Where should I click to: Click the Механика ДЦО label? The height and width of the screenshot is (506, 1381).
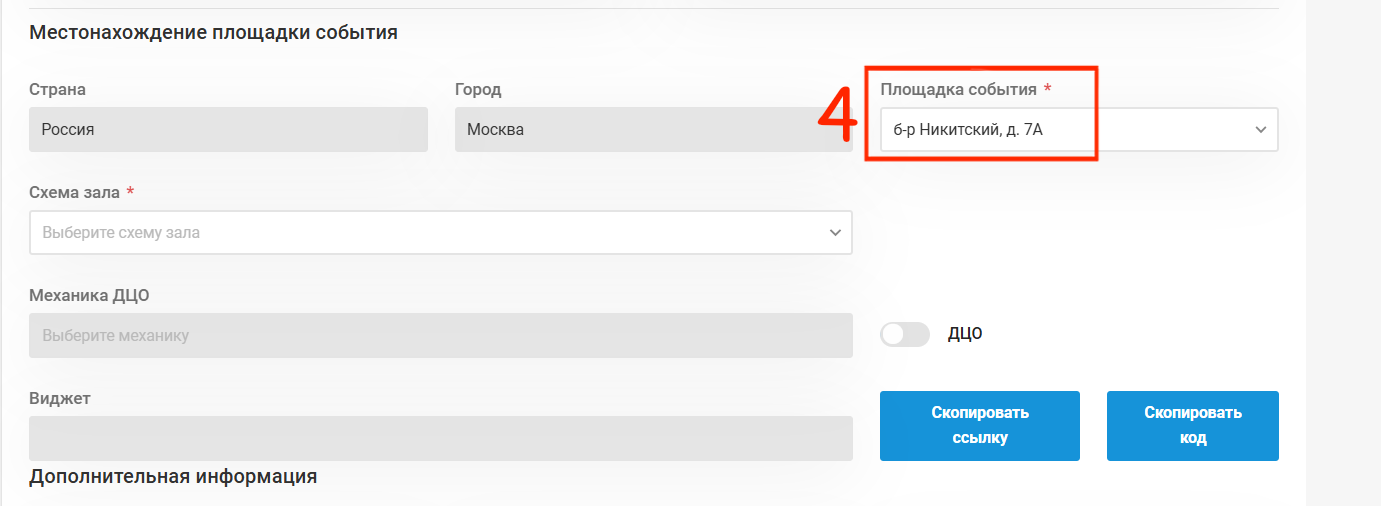(90, 295)
